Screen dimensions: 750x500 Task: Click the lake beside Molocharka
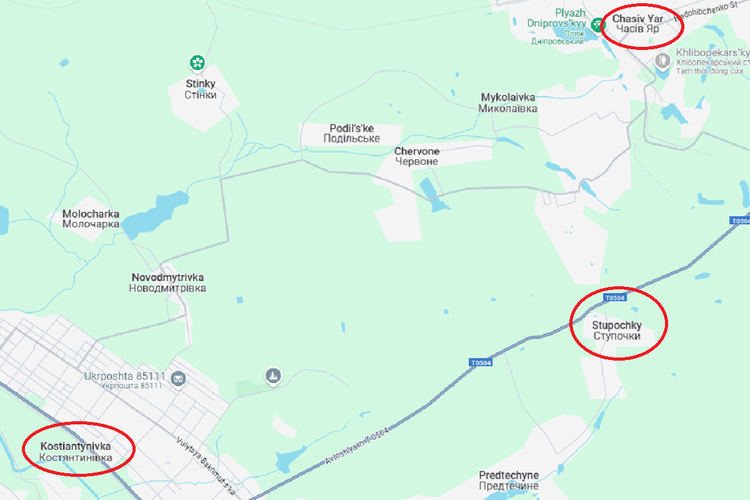click(155, 213)
